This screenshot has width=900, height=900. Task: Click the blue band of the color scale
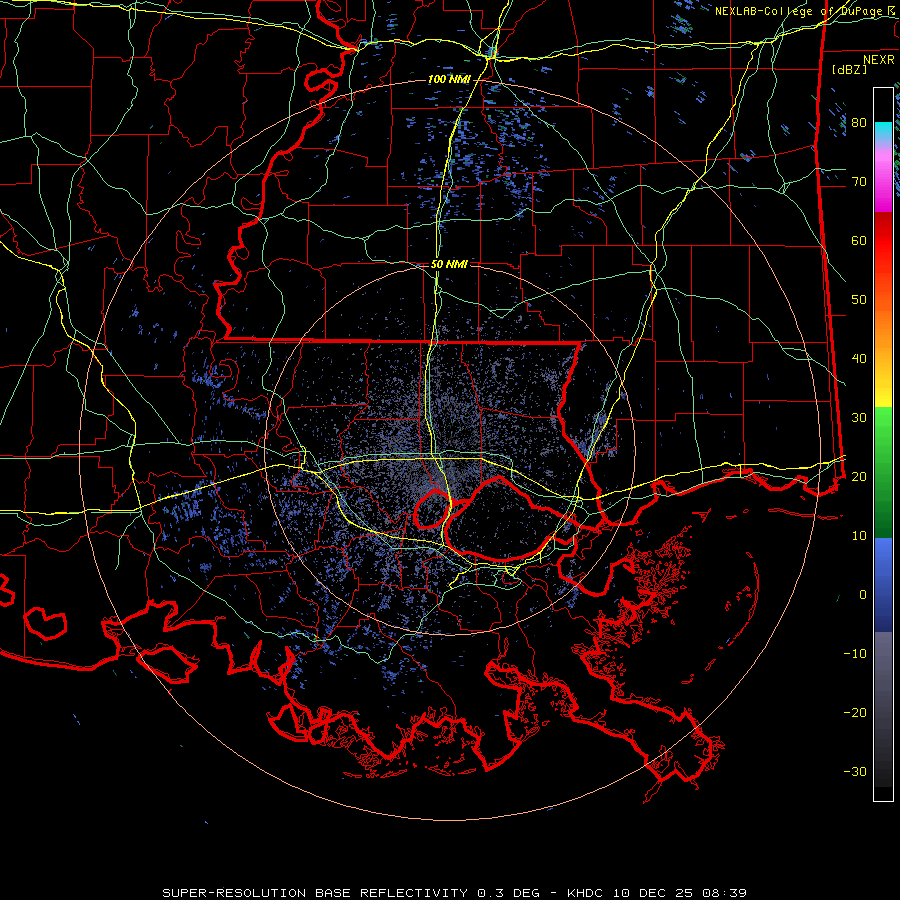[x=883, y=584]
